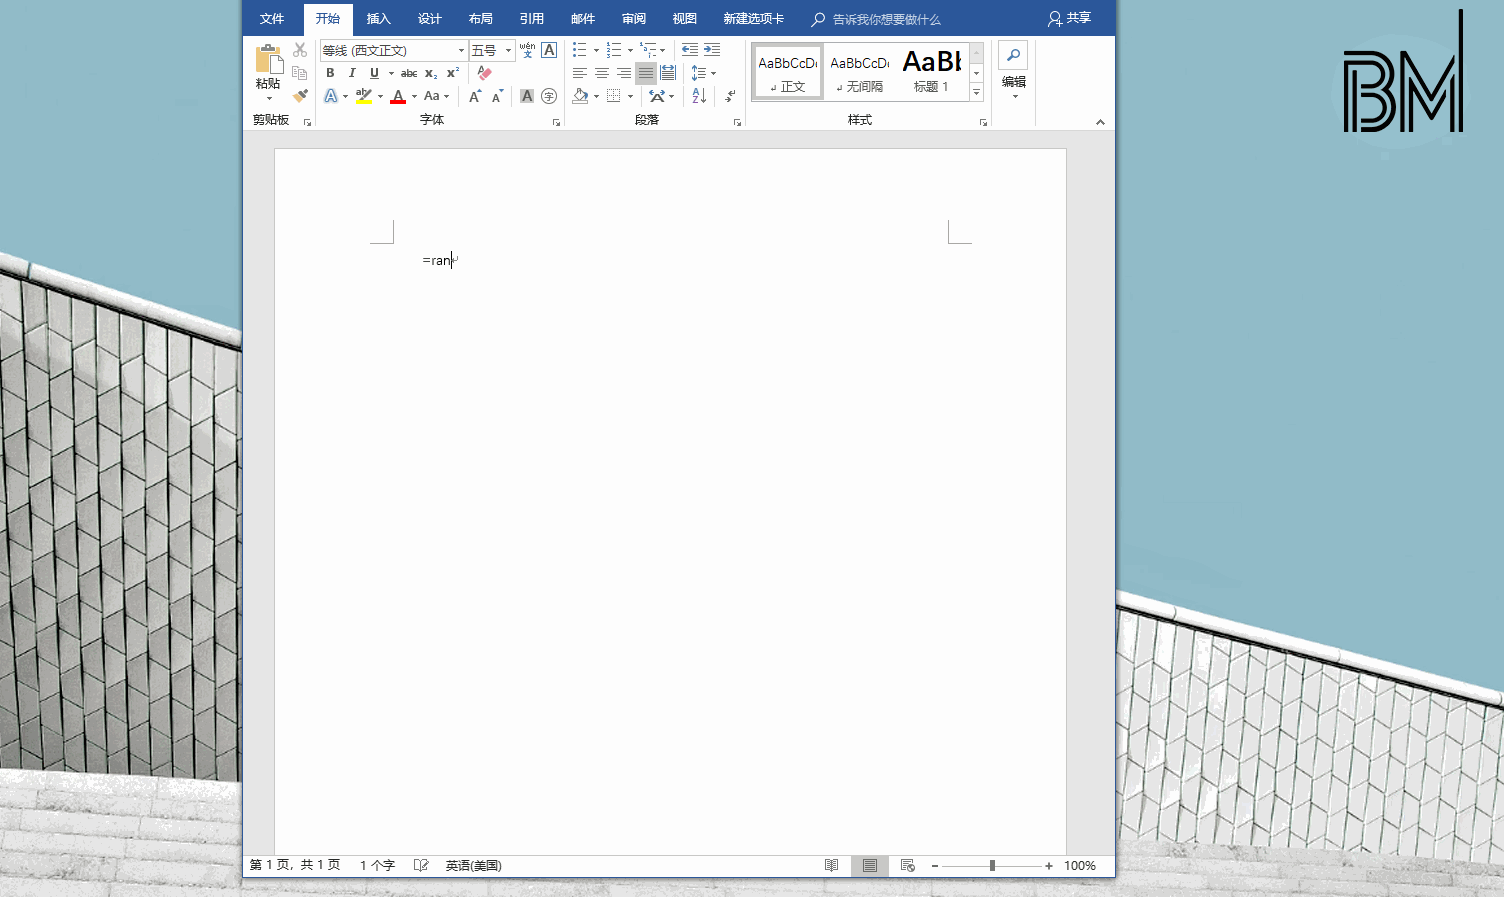
Task: Switch to the 插入 ribbon tab
Action: click(378, 18)
